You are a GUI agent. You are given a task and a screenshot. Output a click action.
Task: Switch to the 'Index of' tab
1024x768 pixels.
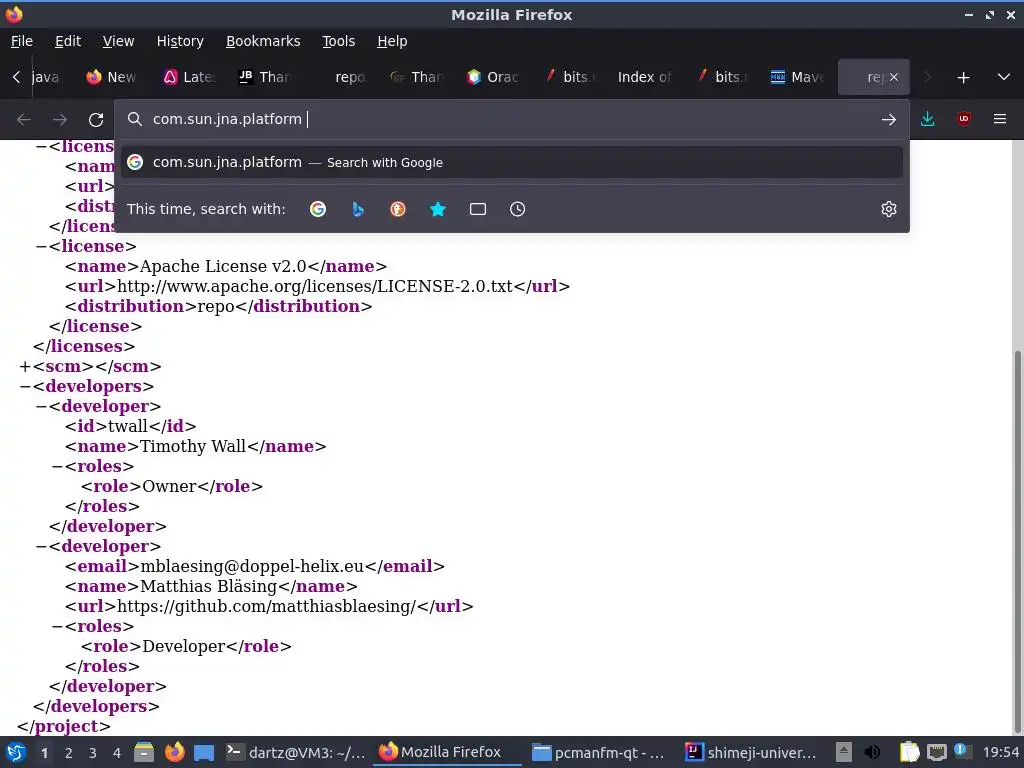point(644,77)
